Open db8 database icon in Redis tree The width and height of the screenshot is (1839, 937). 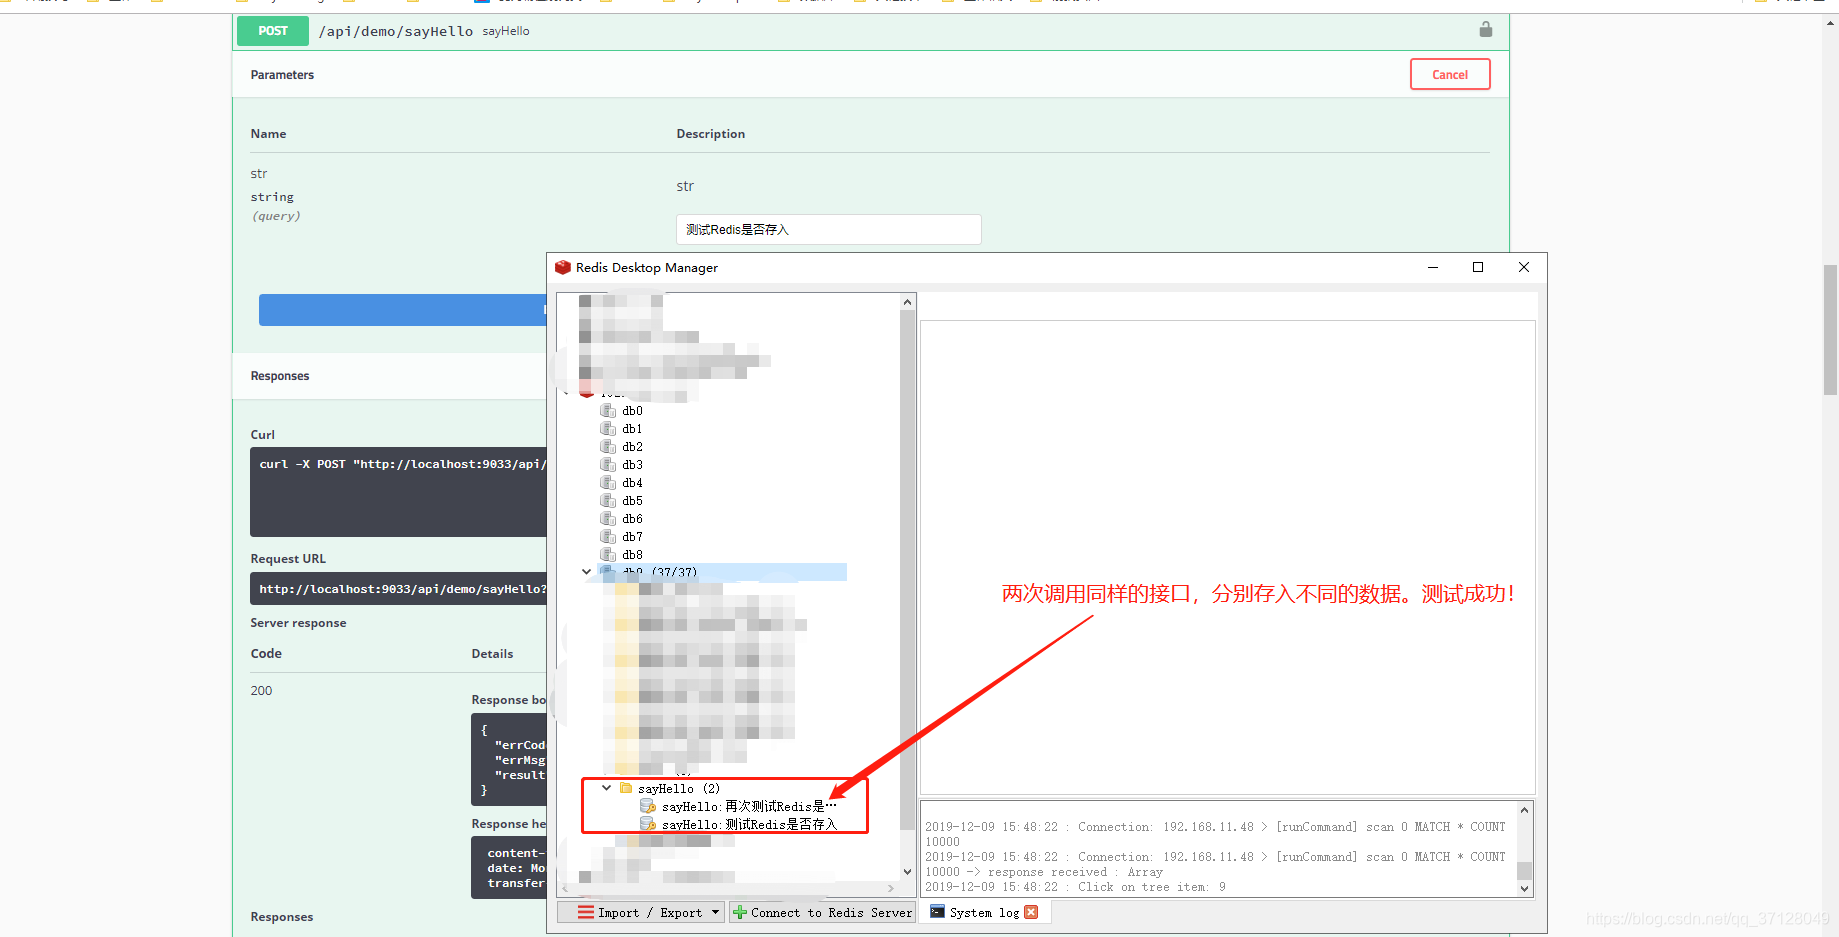coord(607,555)
